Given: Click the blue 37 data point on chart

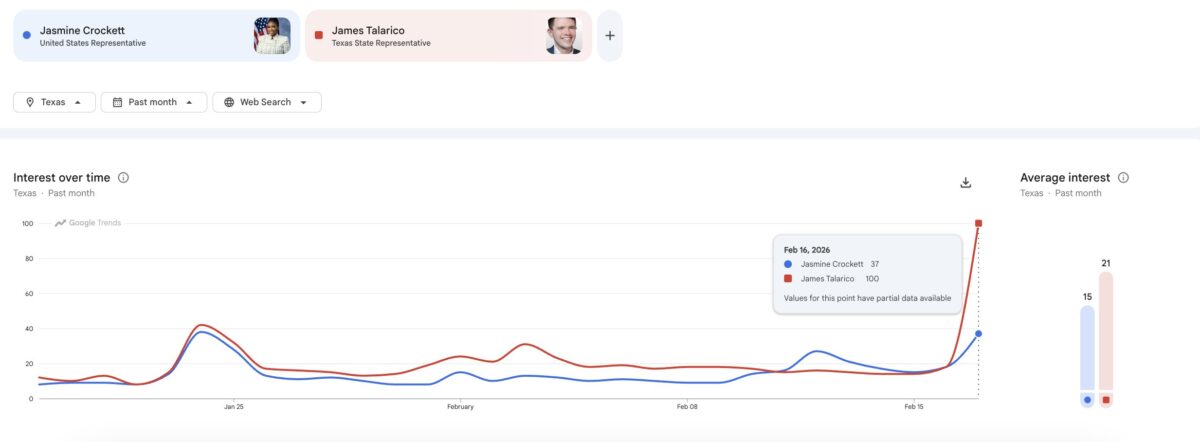Looking at the screenshot, I should [x=978, y=333].
